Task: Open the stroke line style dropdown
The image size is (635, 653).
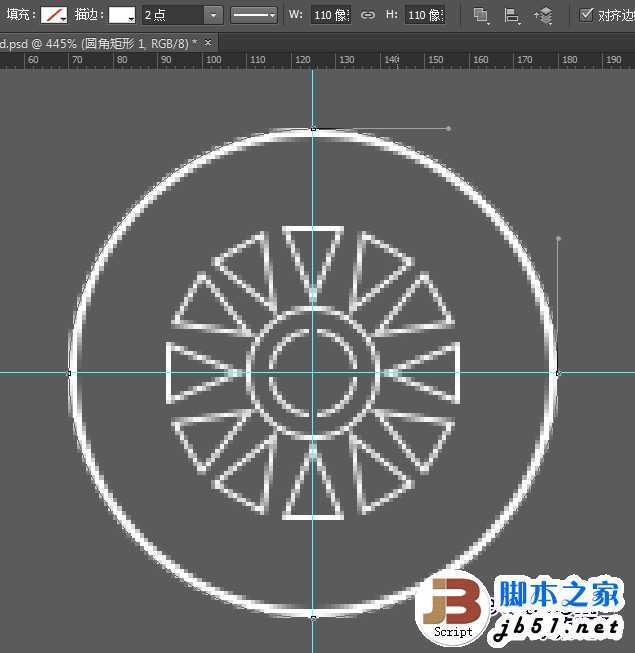Action: coord(254,15)
